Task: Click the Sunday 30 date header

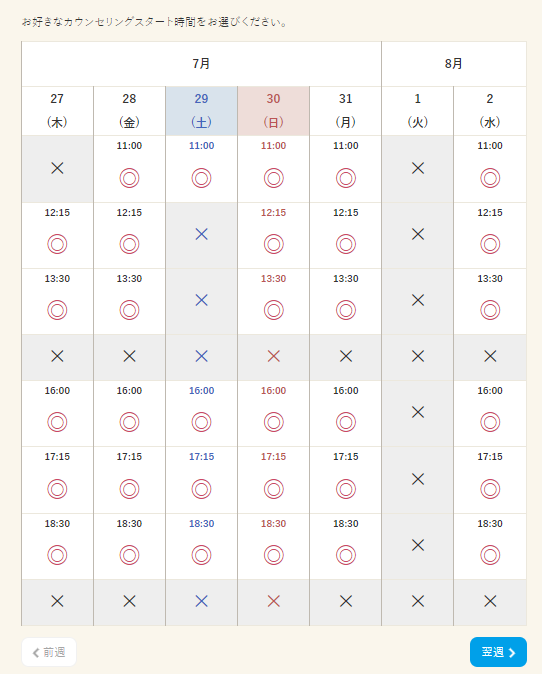Action: tap(273, 111)
